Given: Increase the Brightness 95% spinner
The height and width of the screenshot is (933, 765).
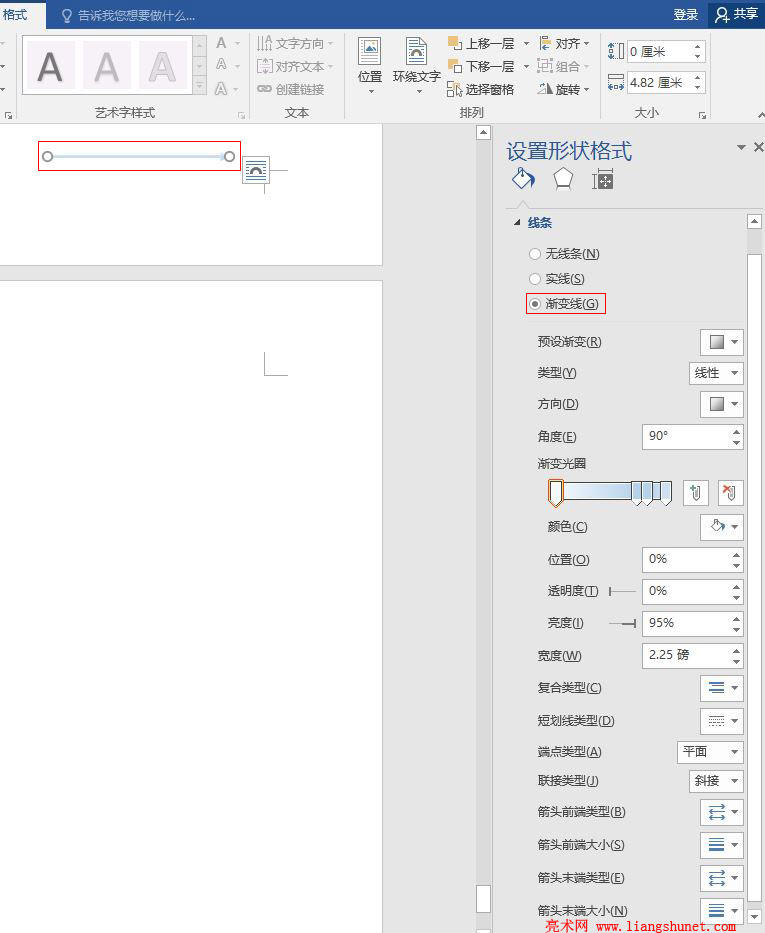Looking at the screenshot, I should 736,618.
